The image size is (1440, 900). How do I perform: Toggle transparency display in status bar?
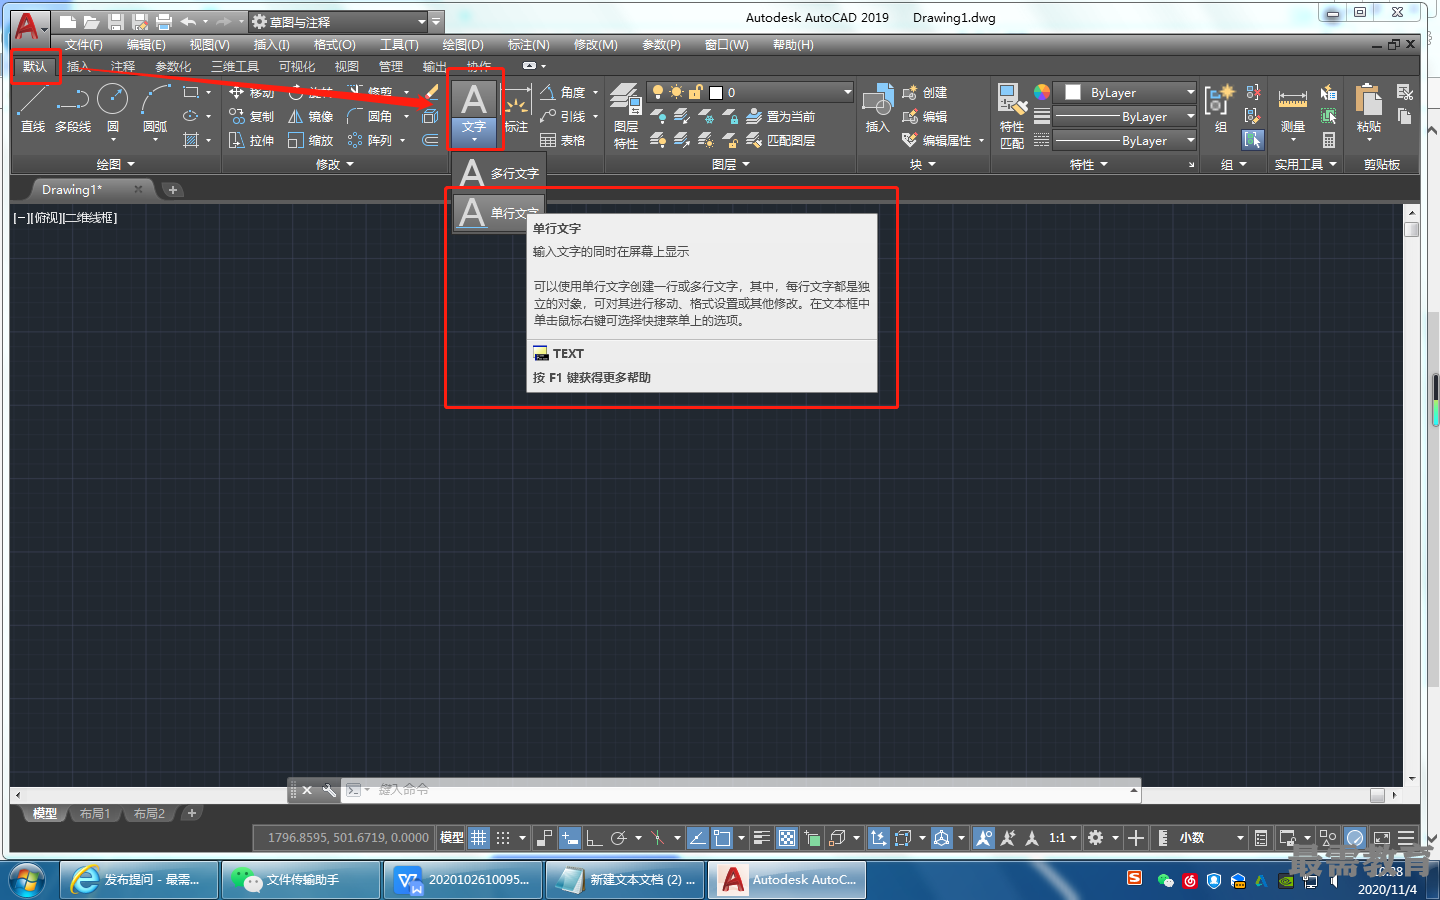coord(787,838)
